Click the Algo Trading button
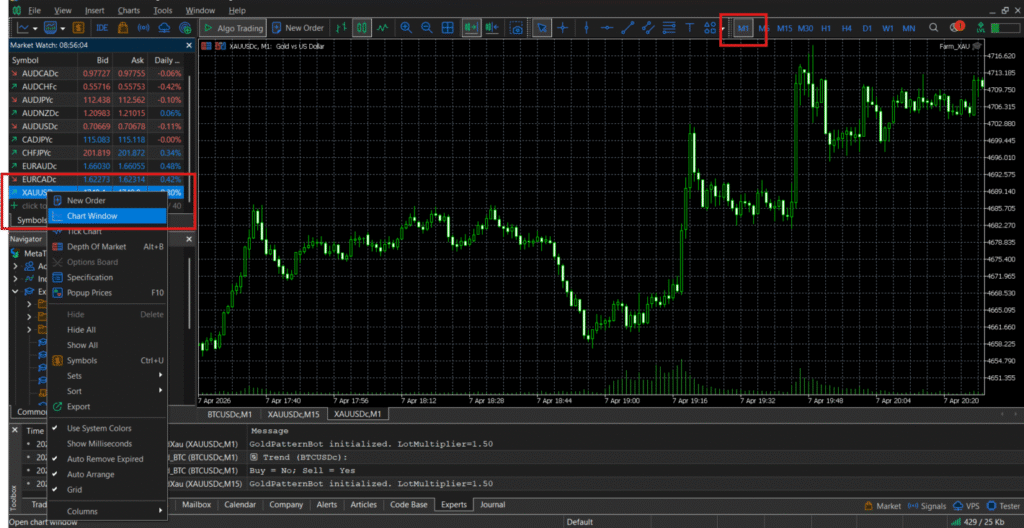This screenshot has height=528, width=1024. (232, 28)
